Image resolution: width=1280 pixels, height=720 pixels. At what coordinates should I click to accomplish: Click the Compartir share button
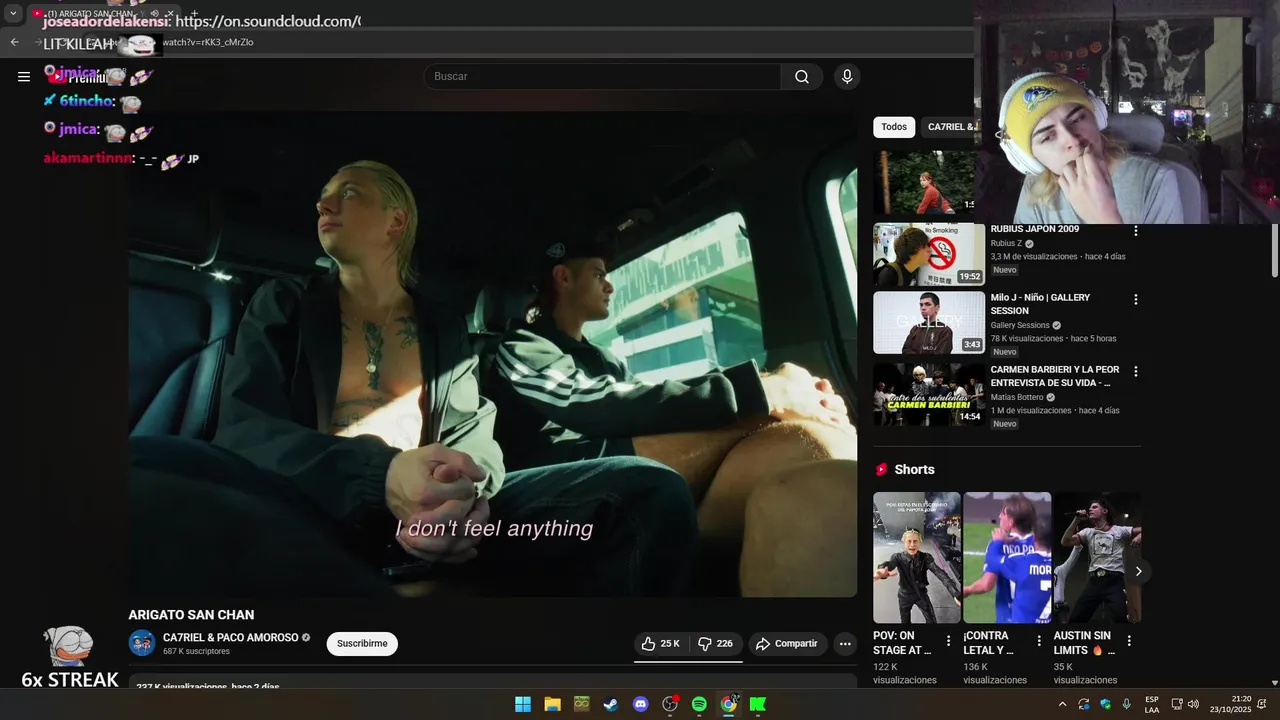pyautogui.click(x=787, y=644)
